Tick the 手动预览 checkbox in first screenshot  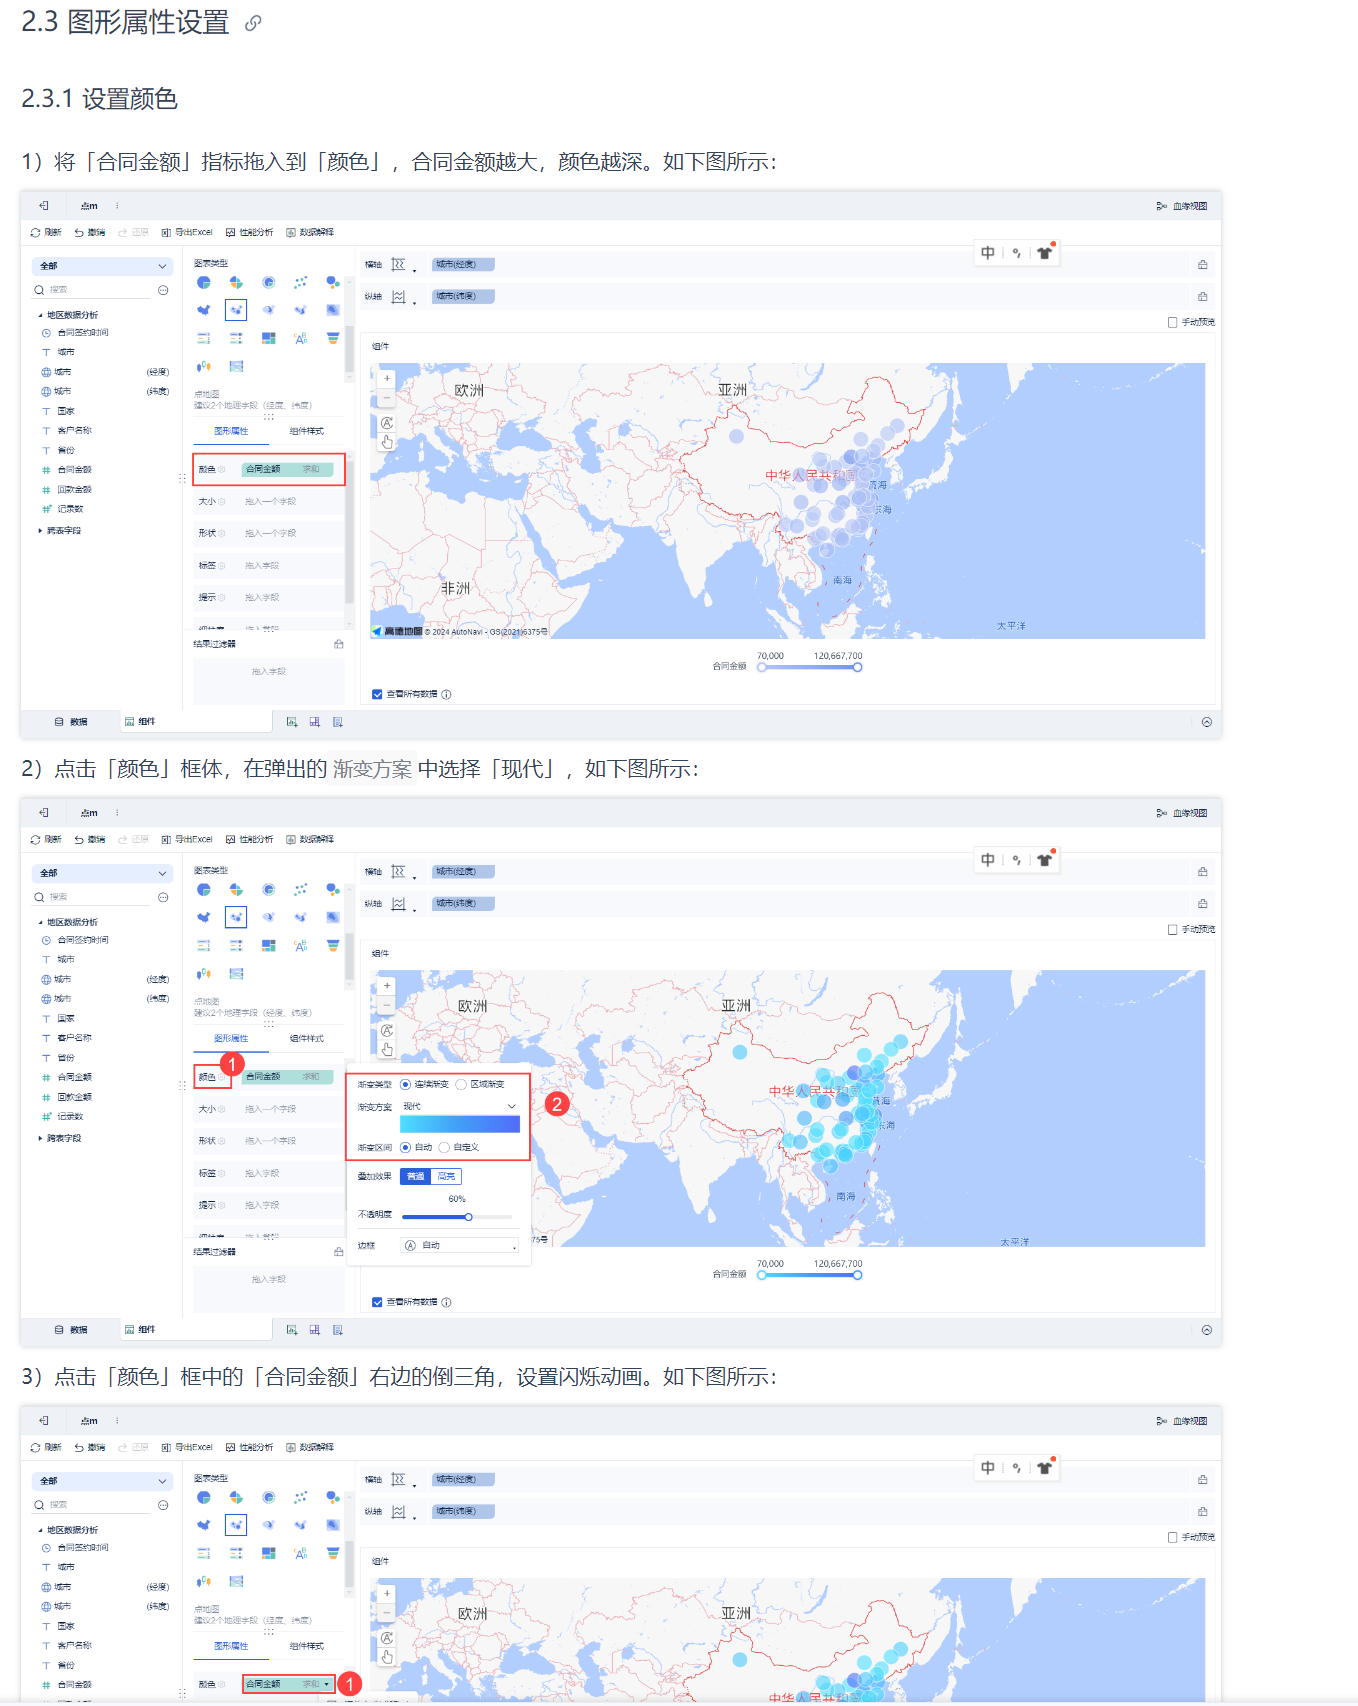click(1172, 322)
